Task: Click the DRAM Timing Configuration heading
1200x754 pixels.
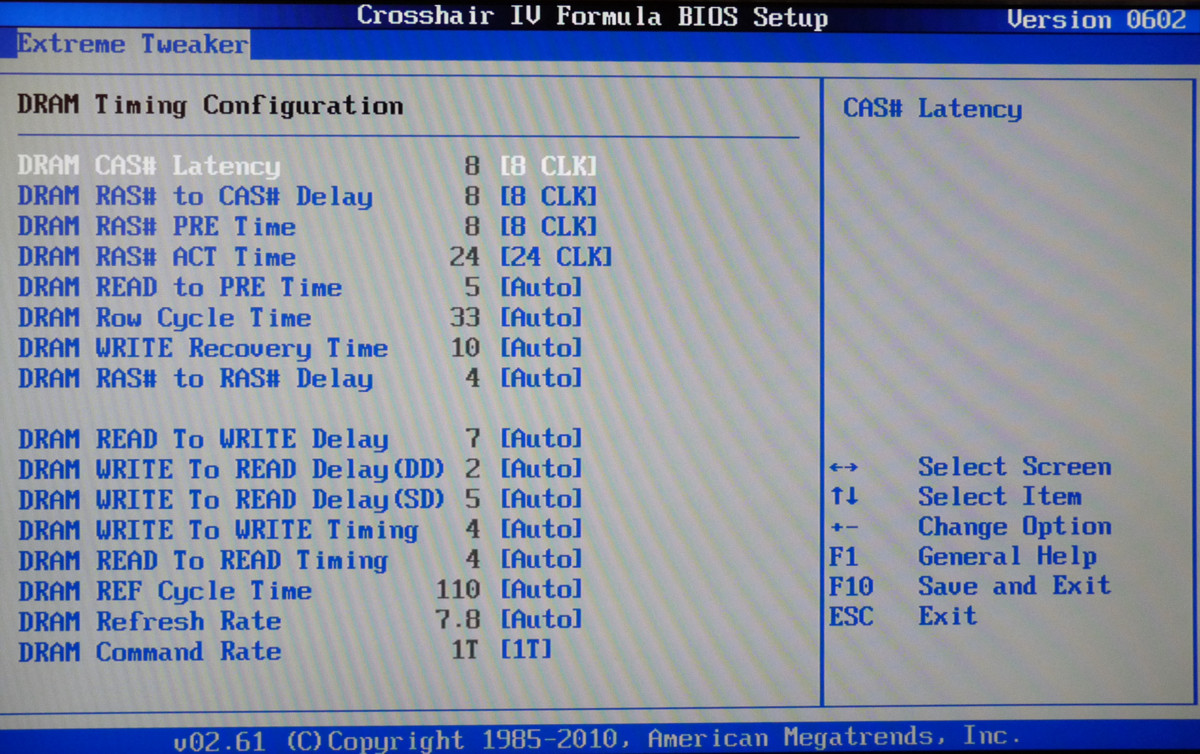Action: coord(210,106)
